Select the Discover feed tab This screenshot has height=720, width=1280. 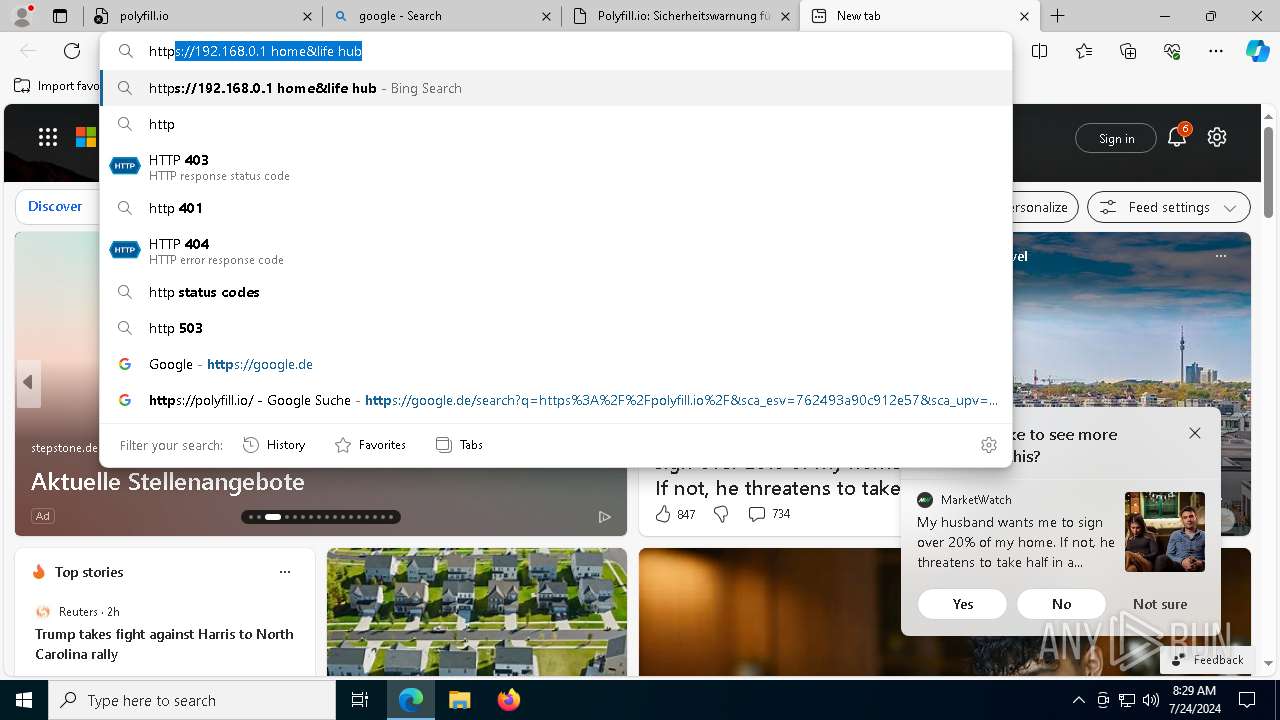(x=55, y=207)
